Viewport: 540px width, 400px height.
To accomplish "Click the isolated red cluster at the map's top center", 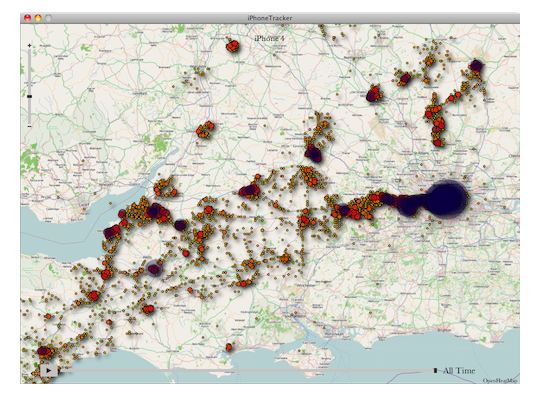I will pos(232,46).
